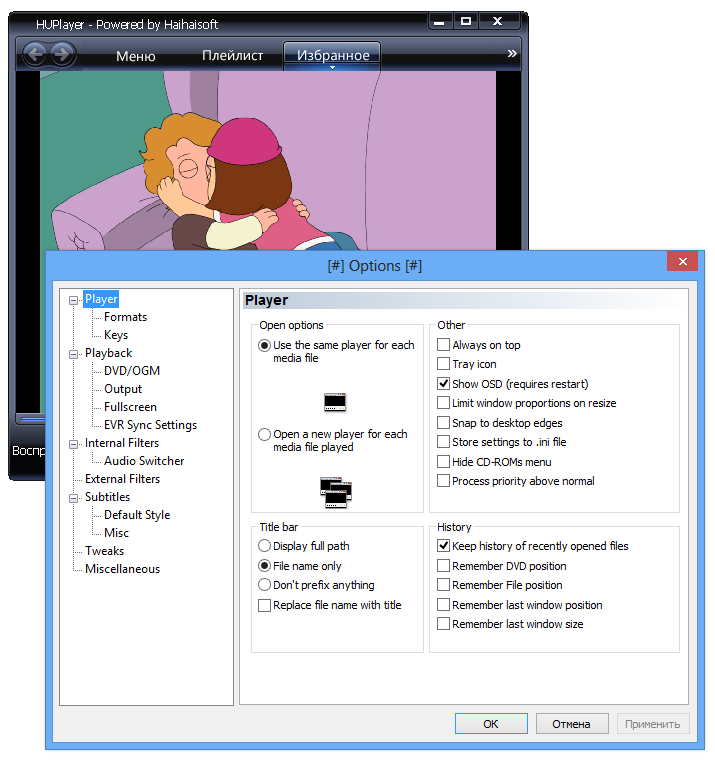Open the DVD/OGM options page
Viewport: 715px width, 765px height.
[132, 371]
